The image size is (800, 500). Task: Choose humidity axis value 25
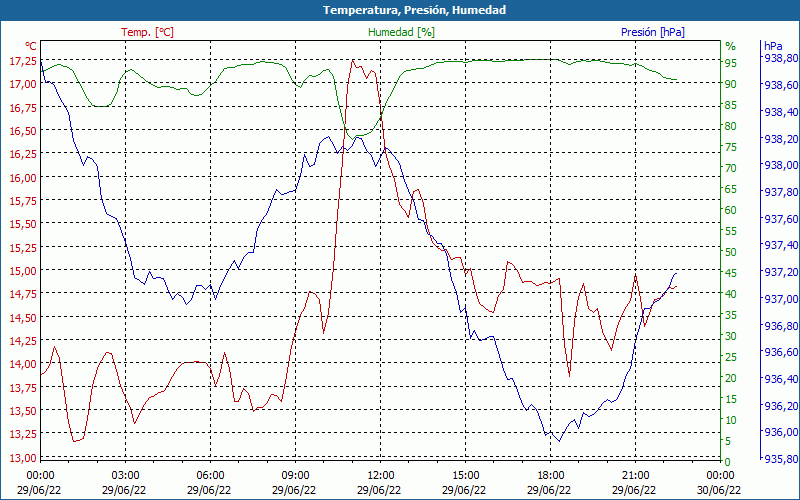pyautogui.click(x=731, y=357)
